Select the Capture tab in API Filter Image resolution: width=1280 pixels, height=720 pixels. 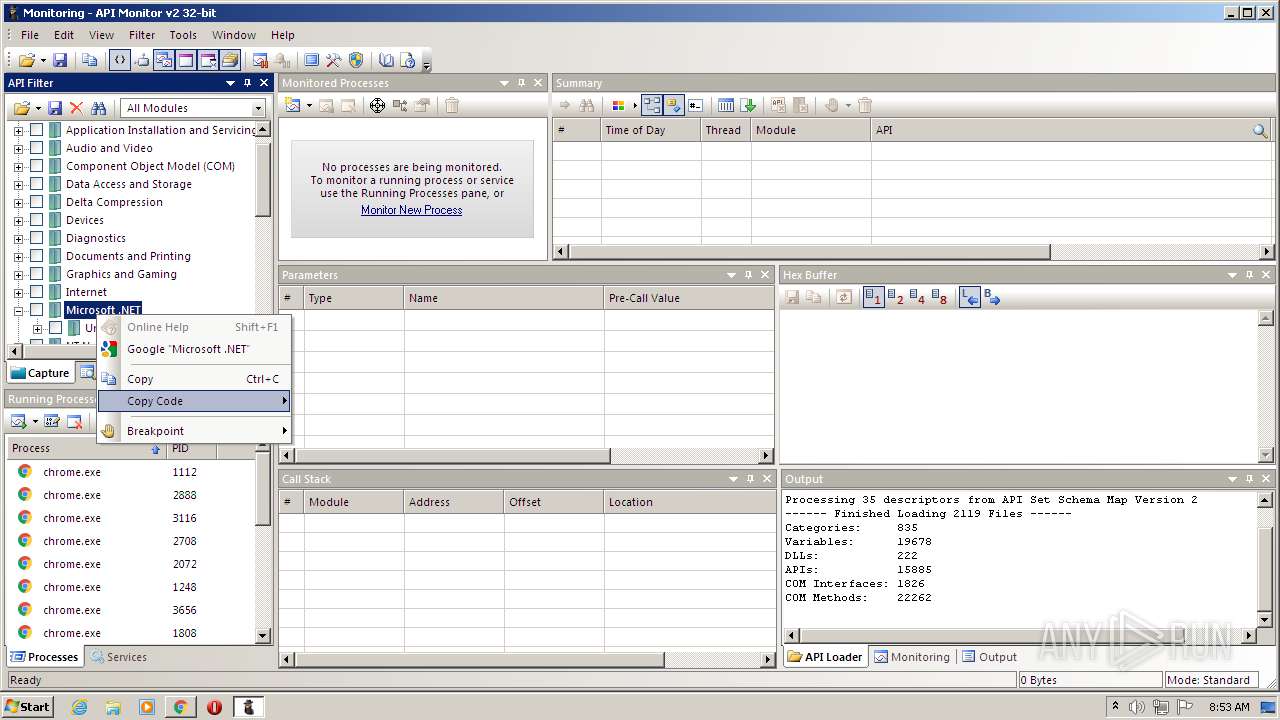(40, 373)
